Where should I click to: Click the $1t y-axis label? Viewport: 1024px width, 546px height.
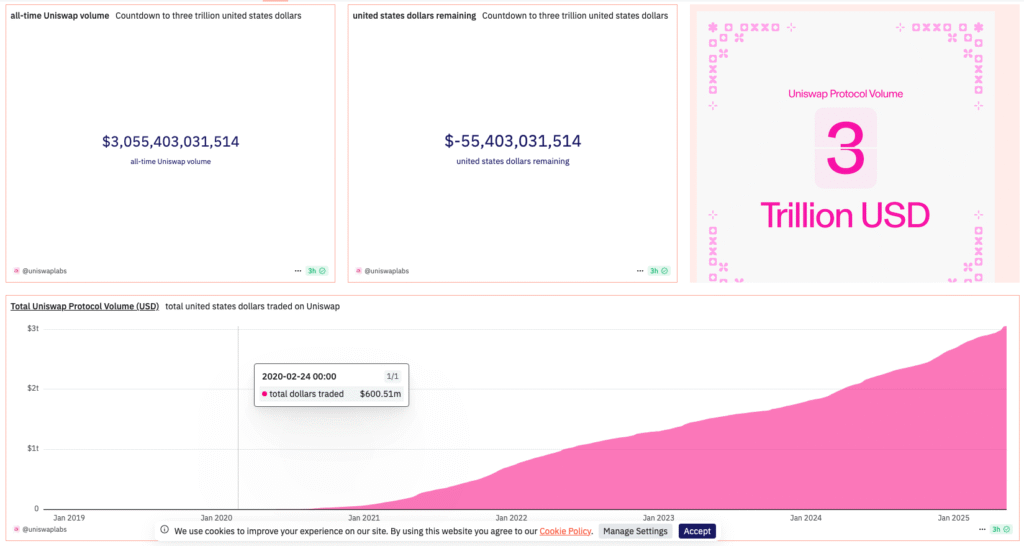[x=33, y=449]
